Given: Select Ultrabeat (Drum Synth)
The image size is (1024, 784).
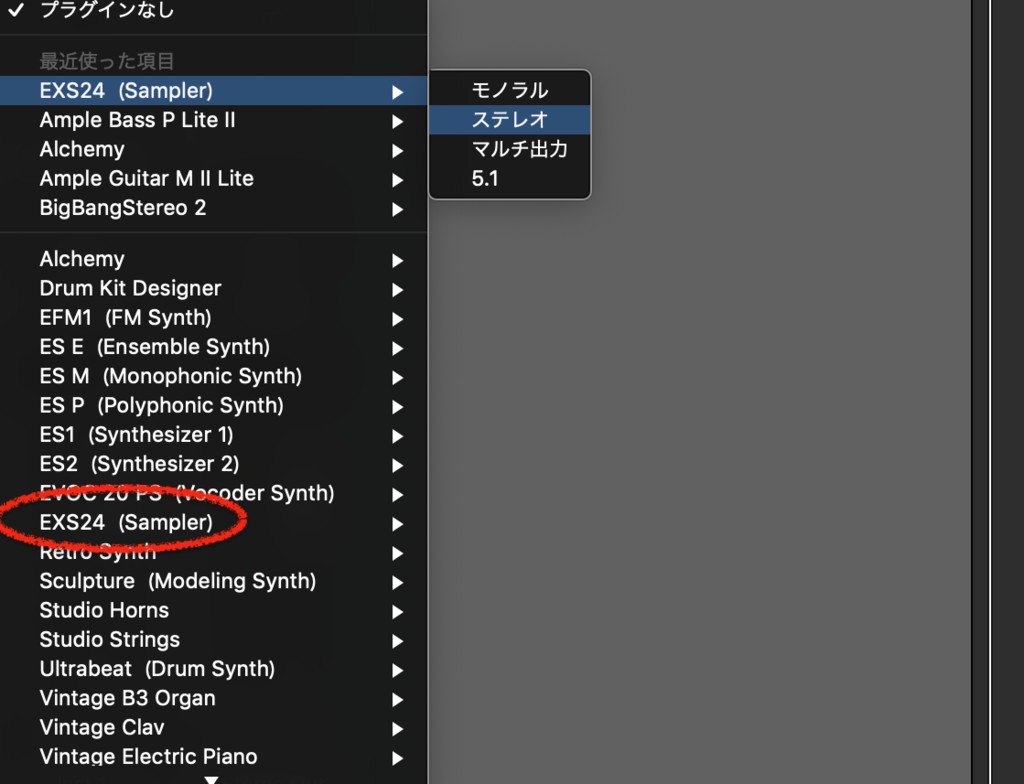Looking at the screenshot, I should click(x=214, y=669).
